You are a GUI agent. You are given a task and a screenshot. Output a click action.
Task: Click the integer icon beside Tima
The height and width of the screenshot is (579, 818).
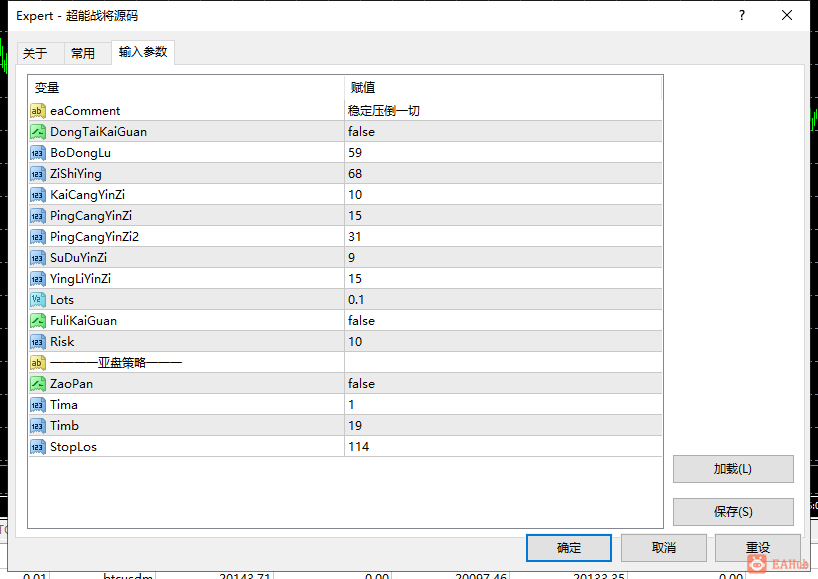38,405
